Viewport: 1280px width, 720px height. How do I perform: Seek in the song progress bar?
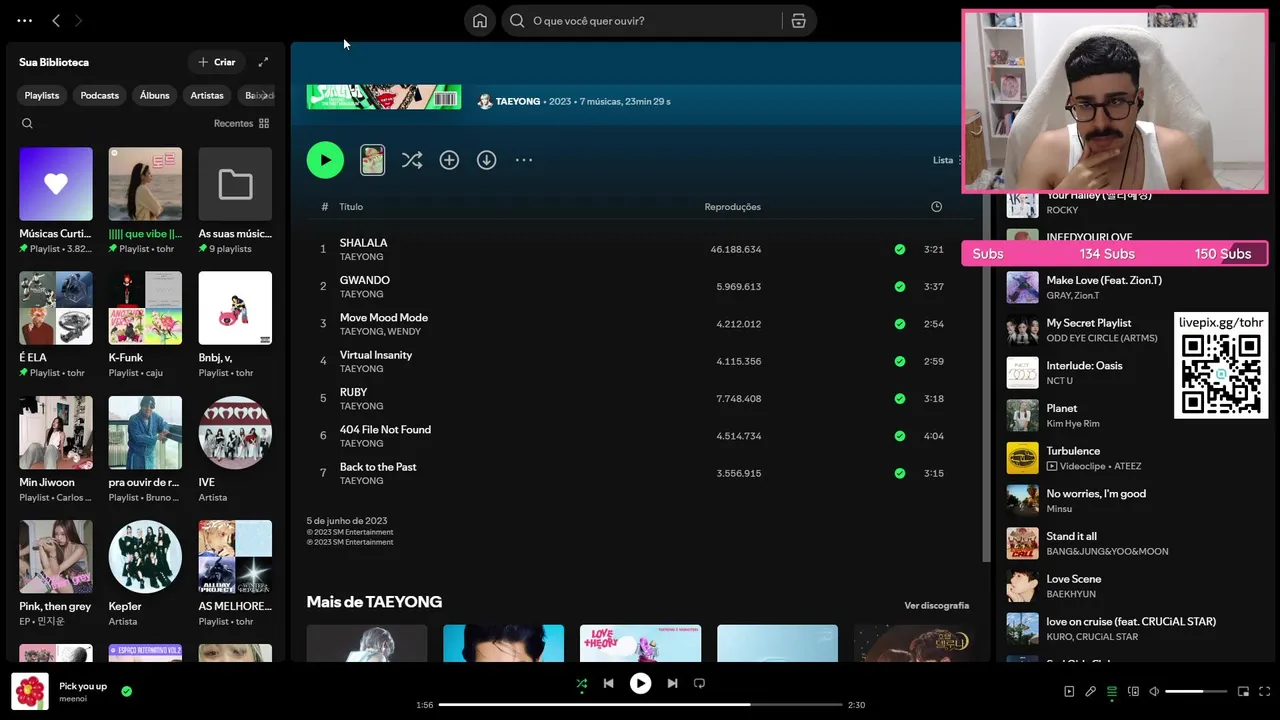640,705
